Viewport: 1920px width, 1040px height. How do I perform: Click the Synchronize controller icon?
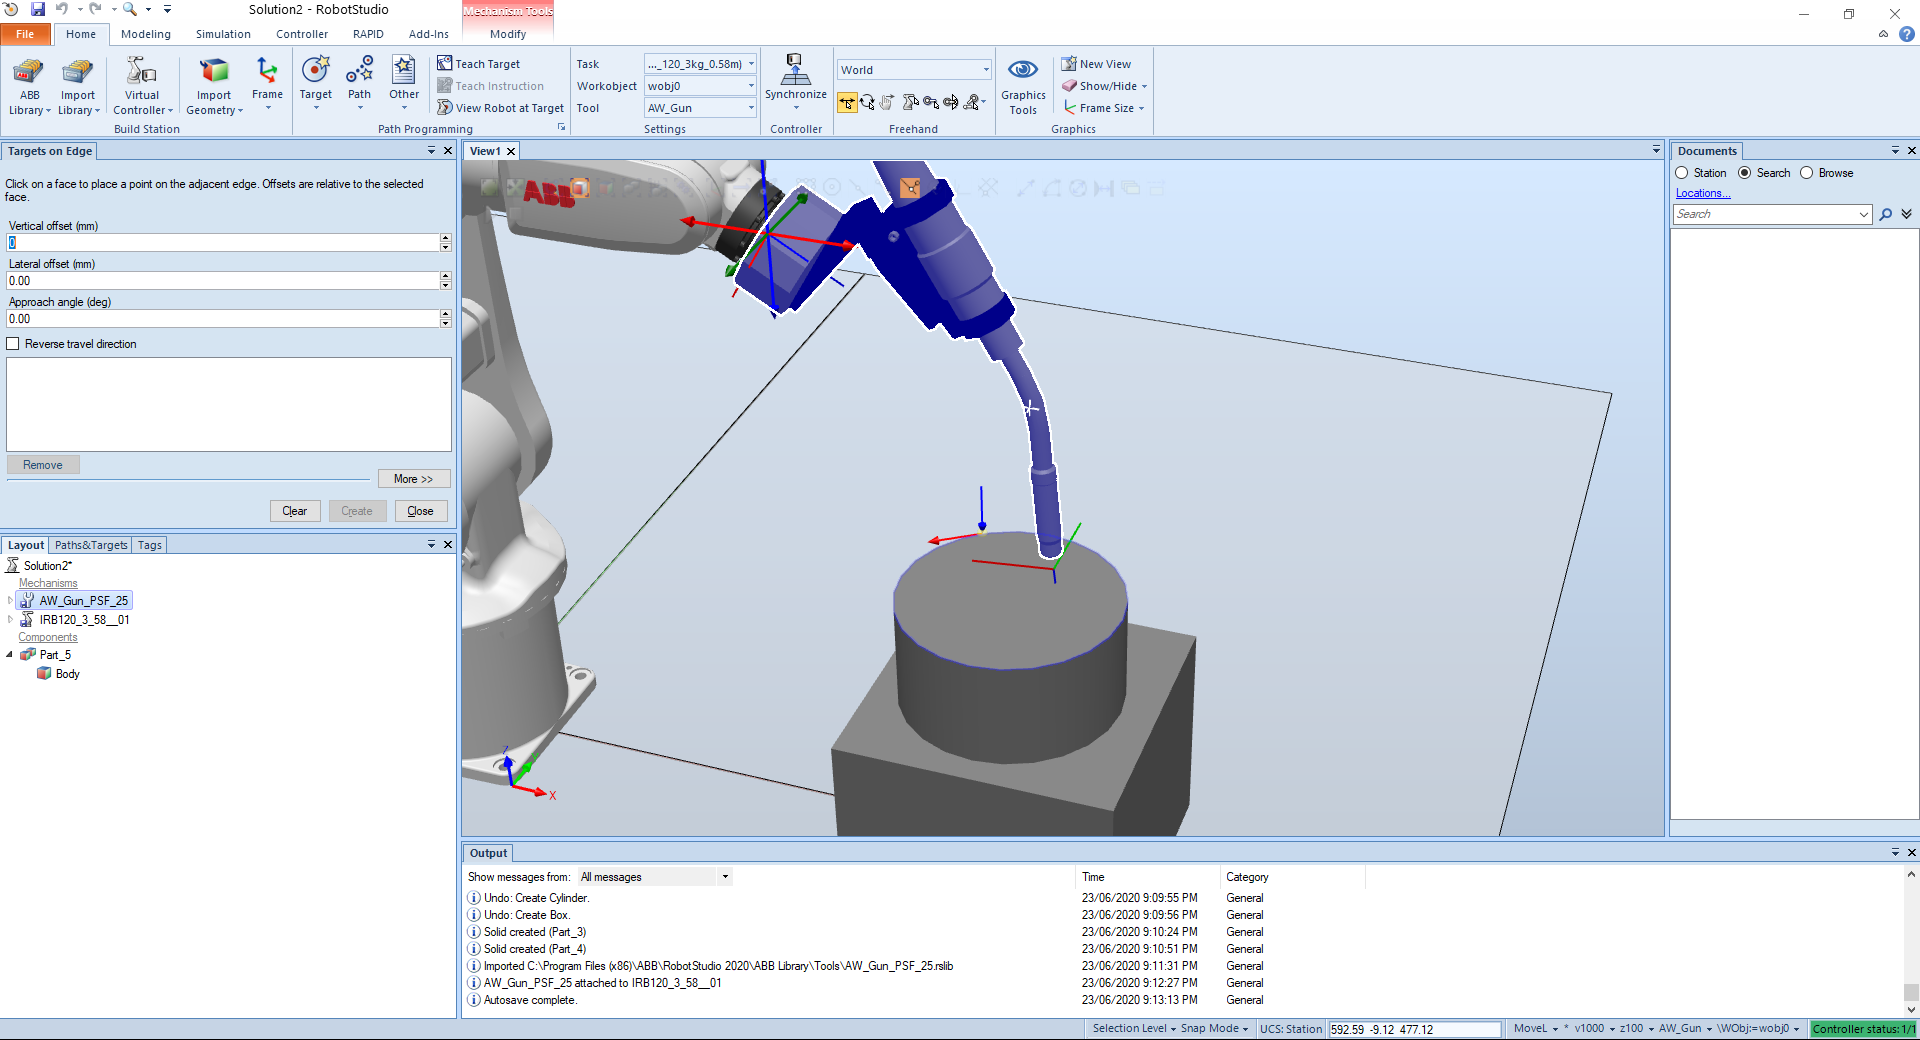(795, 72)
